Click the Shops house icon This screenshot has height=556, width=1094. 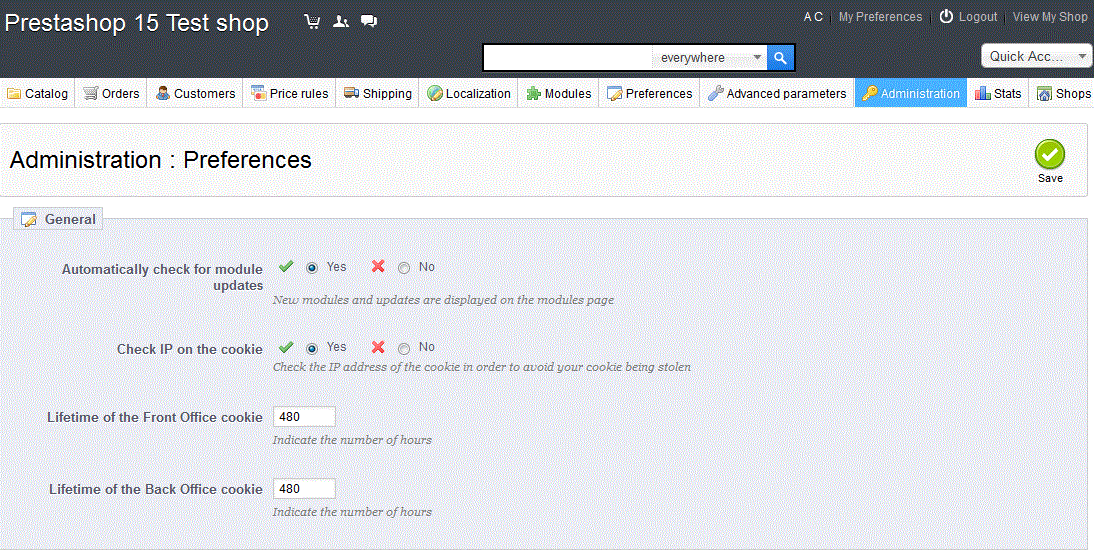(x=1044, y=94)
